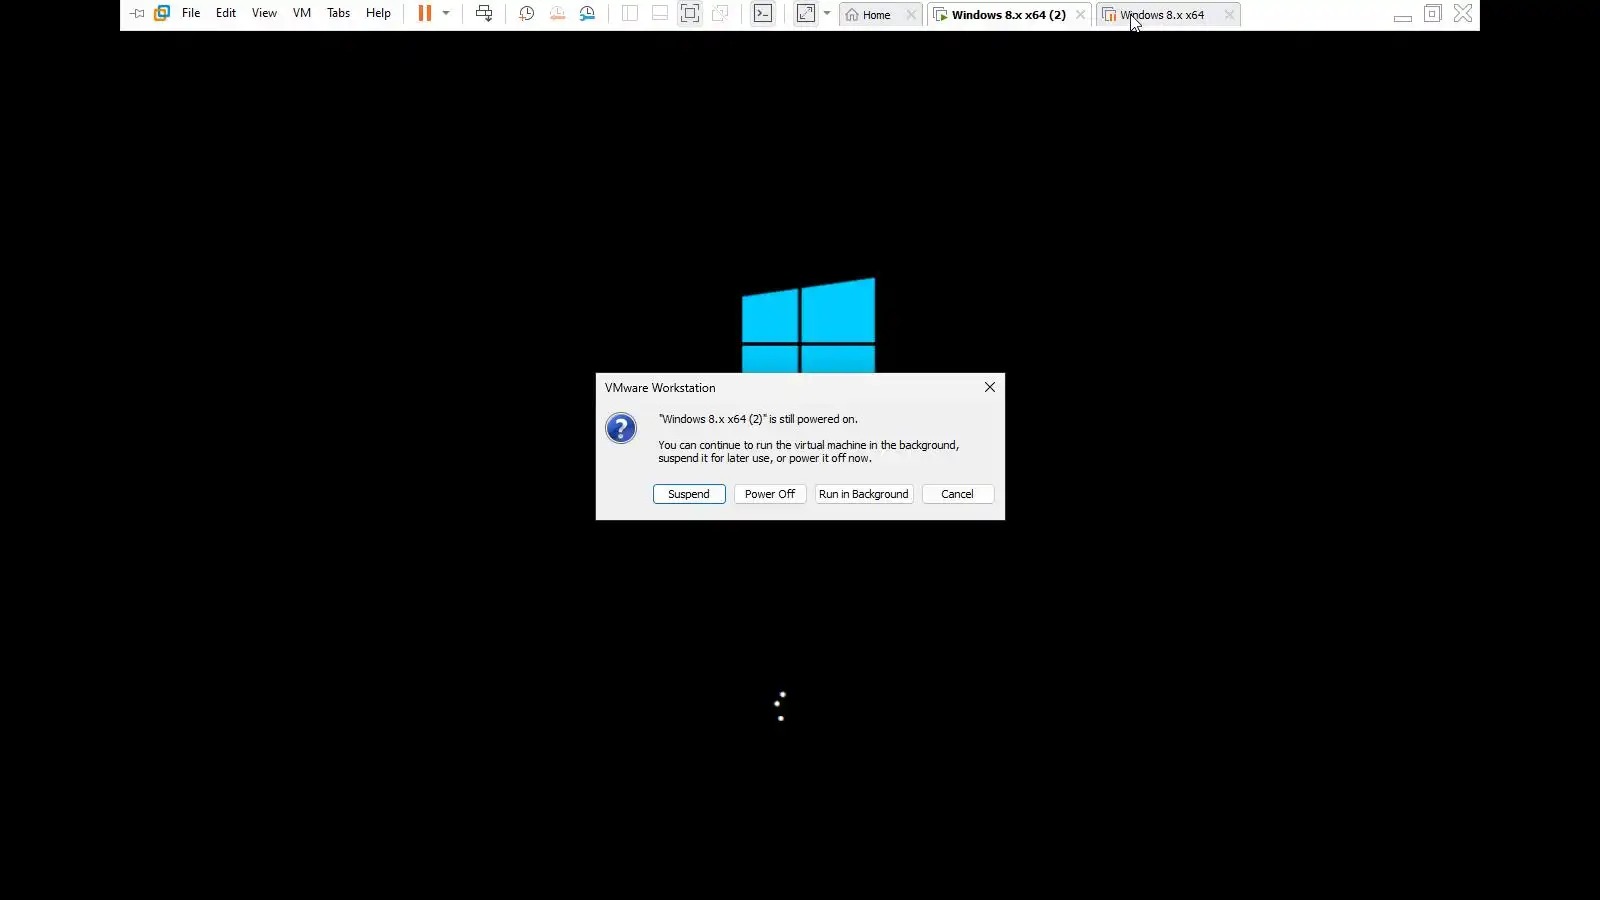Screen dimensions: 1600x900
Task: Open the VM menu
Action: 302,14
